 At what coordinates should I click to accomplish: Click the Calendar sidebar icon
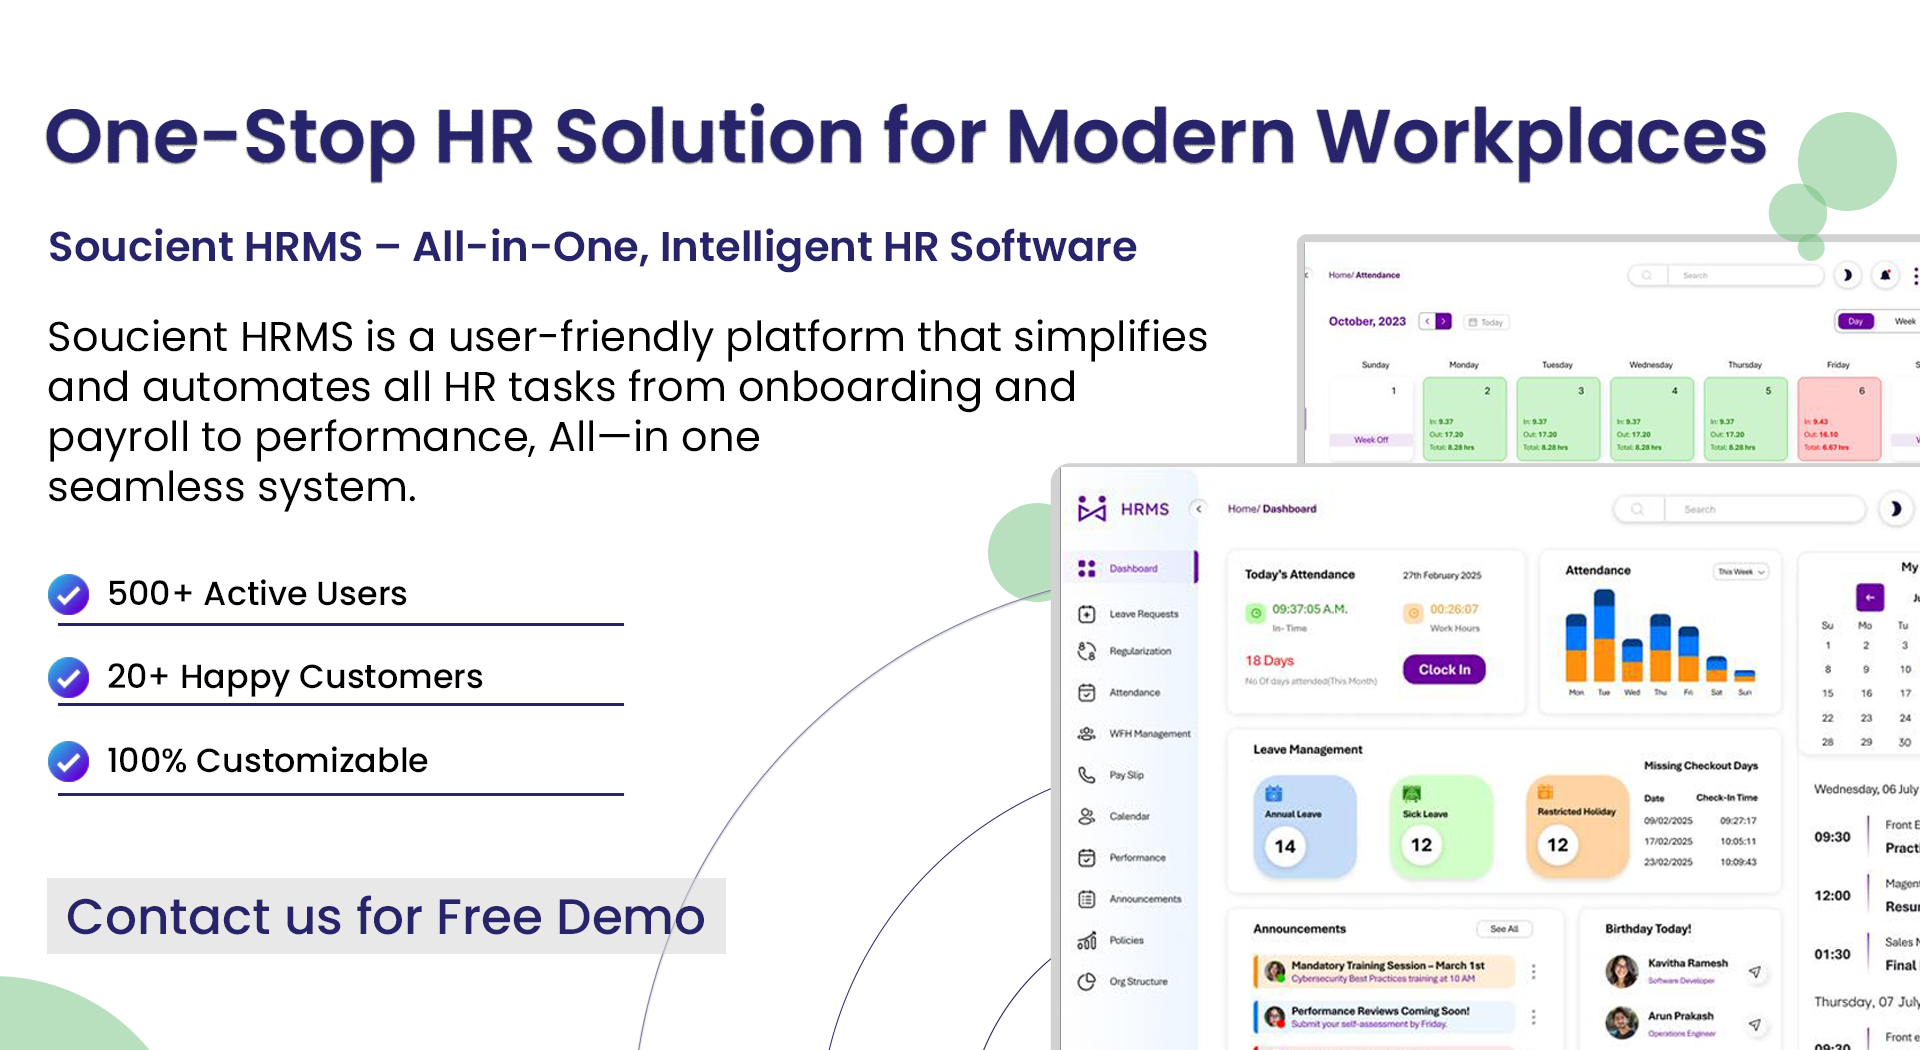[1087, 816]
